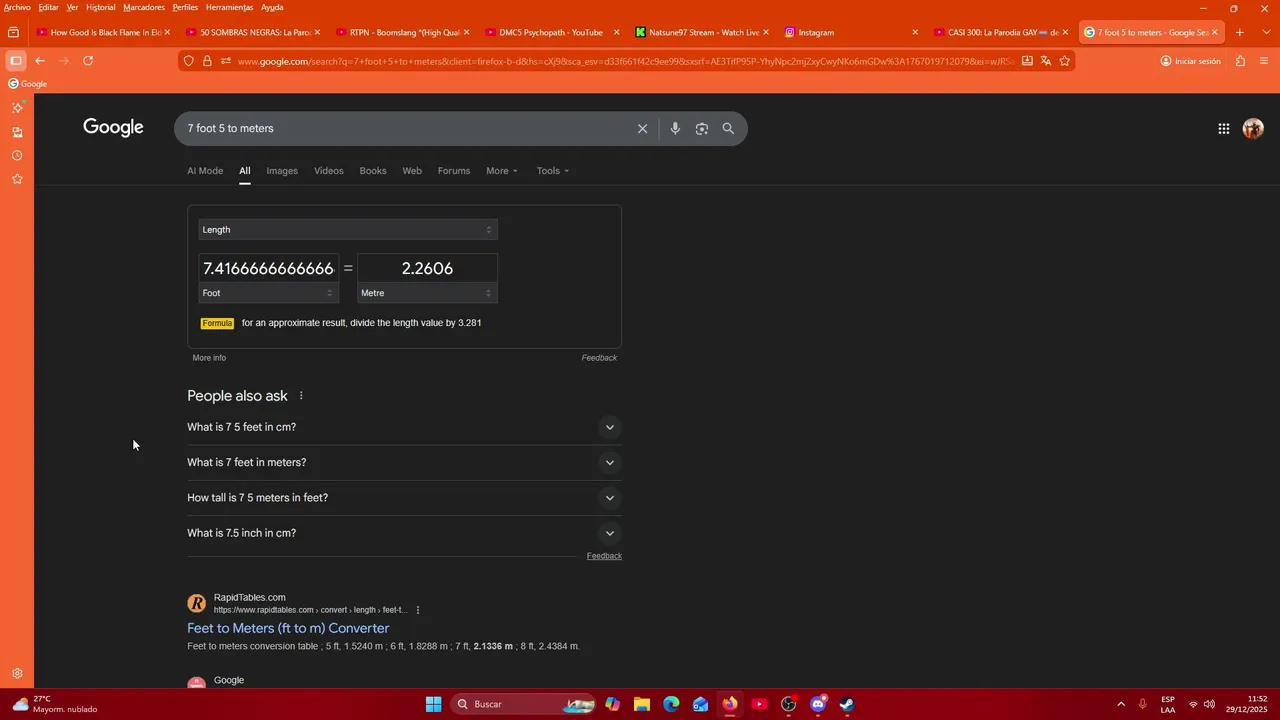Screen dimensions: 1280x720
Task: Open taskbar weather widget 27°C
Action: coord(55,704)
